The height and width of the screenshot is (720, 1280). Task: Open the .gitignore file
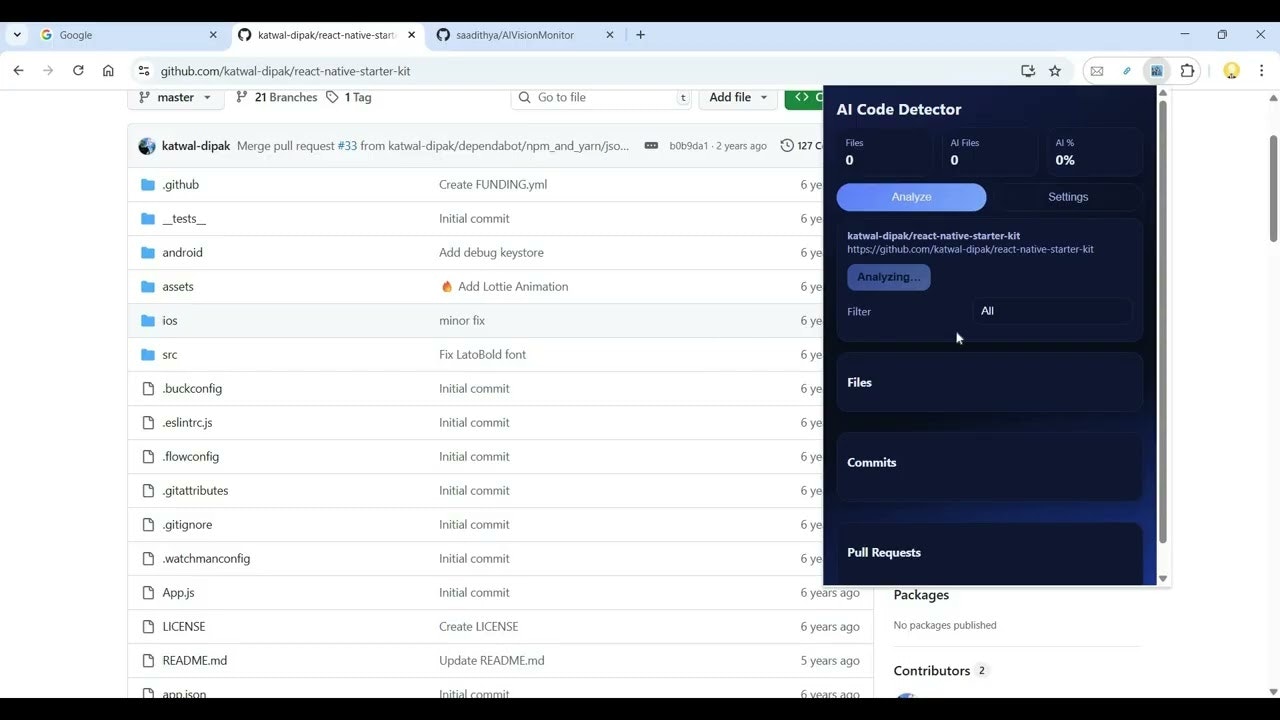187,524
